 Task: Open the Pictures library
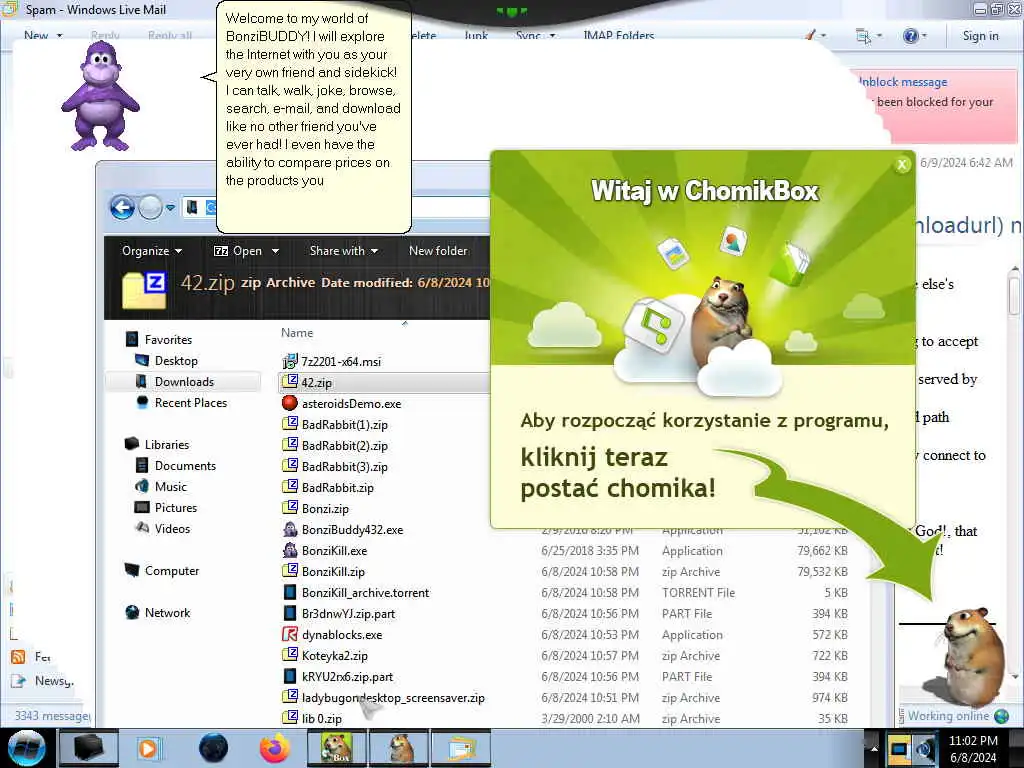point(176,507)
